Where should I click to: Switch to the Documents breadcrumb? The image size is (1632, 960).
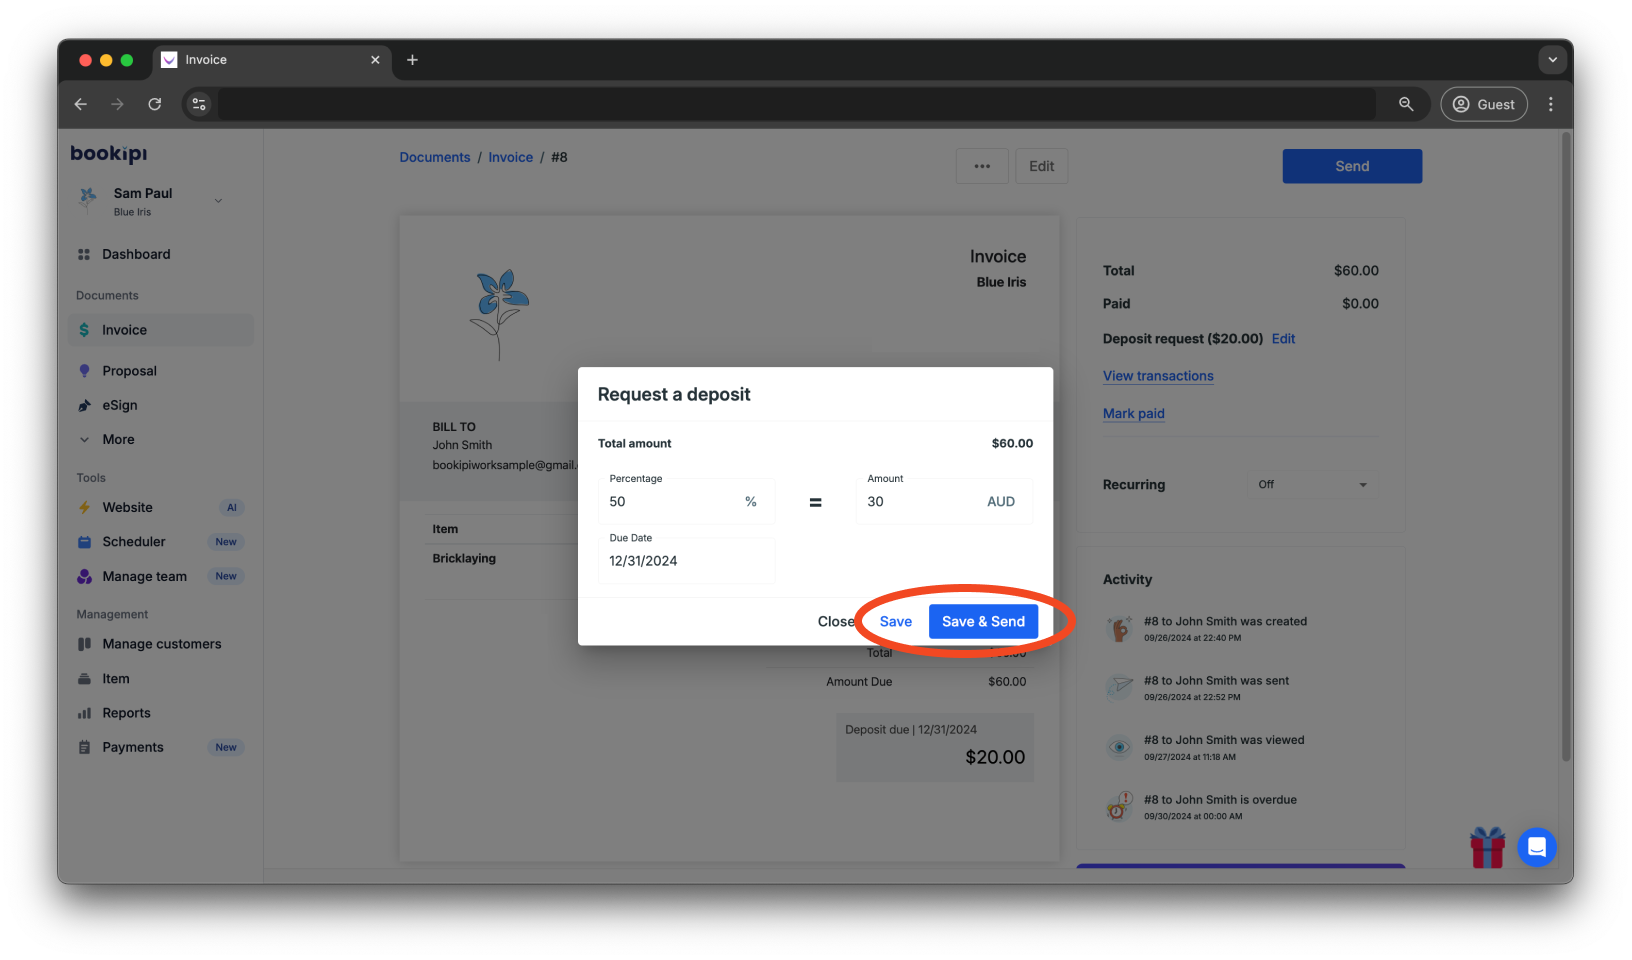[x=434, y=157]
